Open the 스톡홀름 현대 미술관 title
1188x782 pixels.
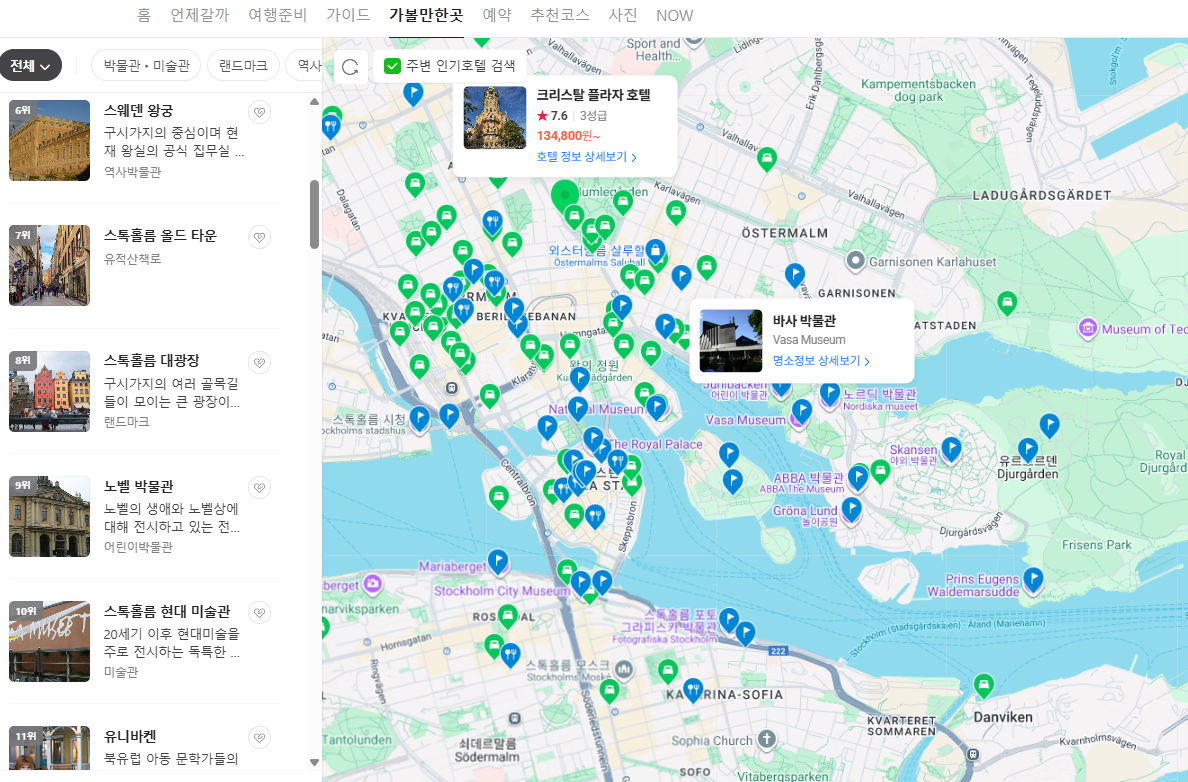pyautogui.click(x=167, y=611)
